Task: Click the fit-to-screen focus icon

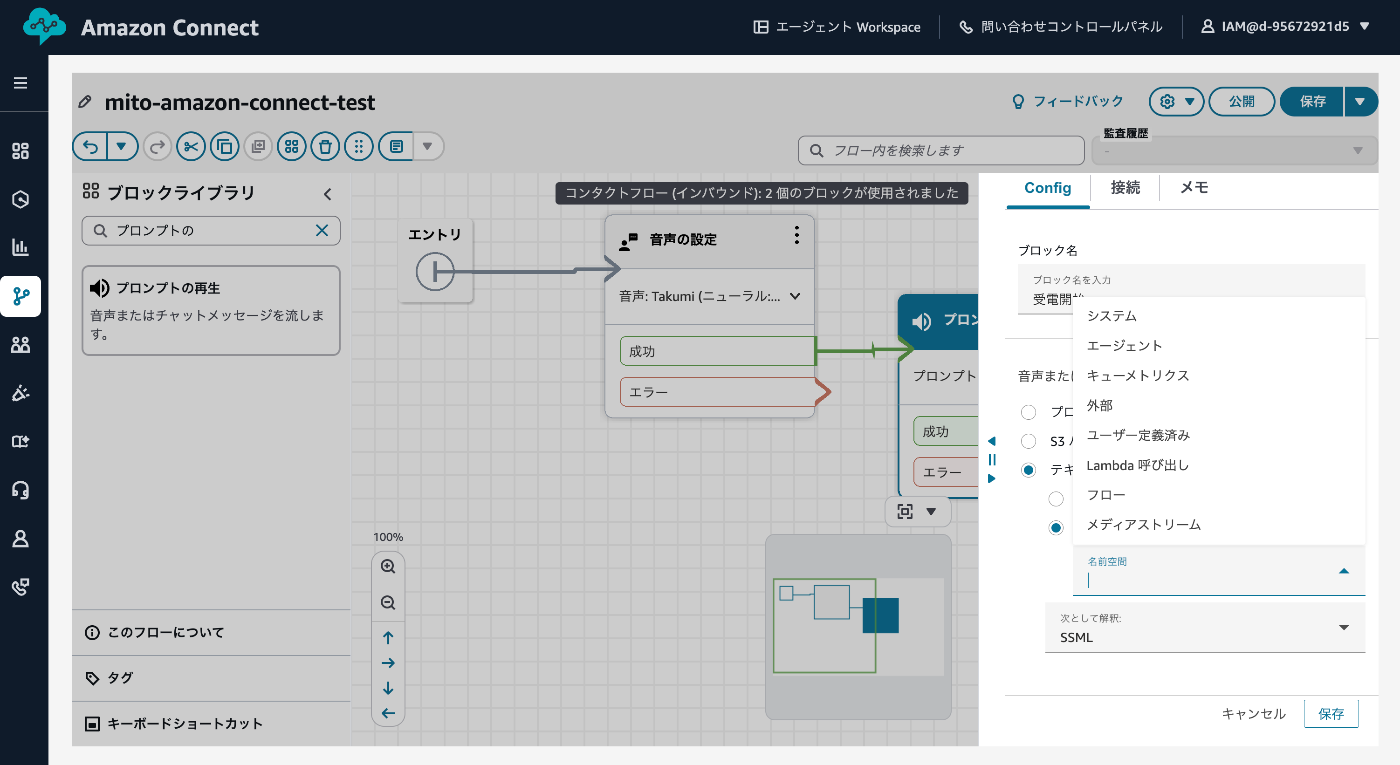Action: coord(905,511)
